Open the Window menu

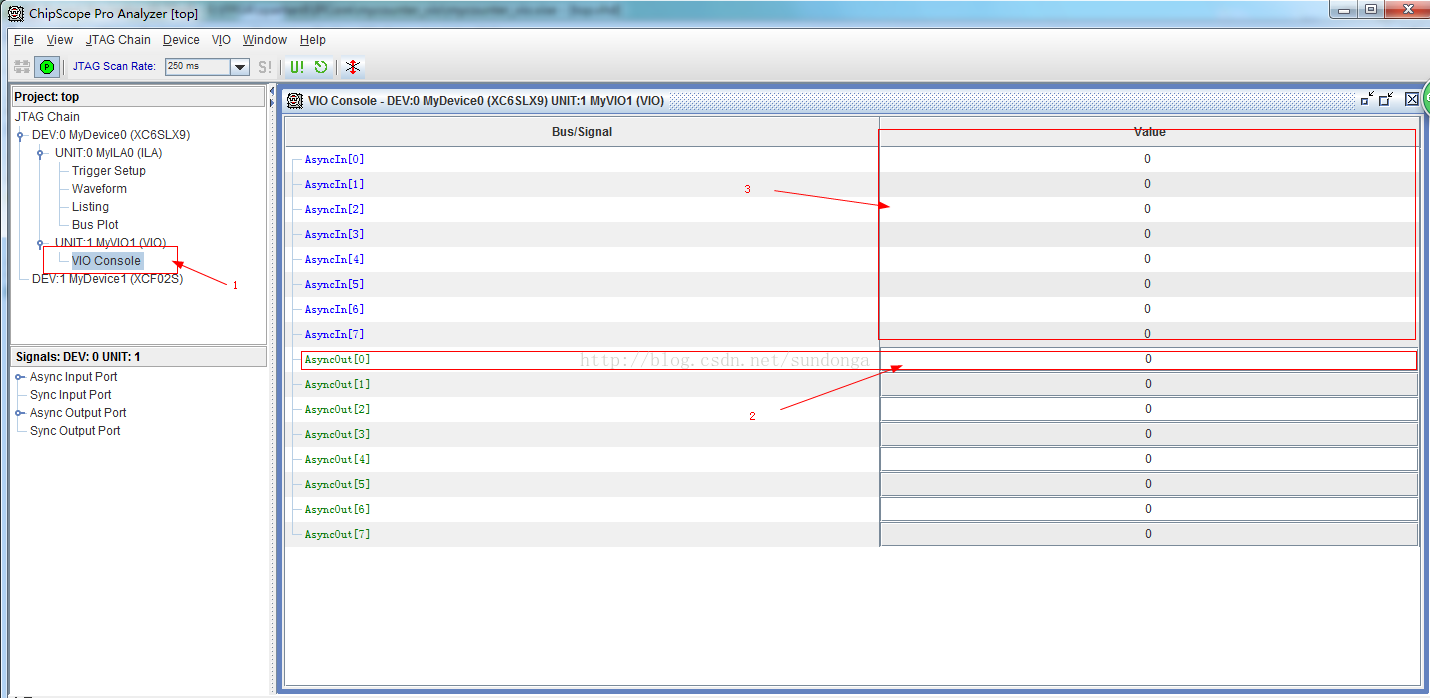point(265,40)
